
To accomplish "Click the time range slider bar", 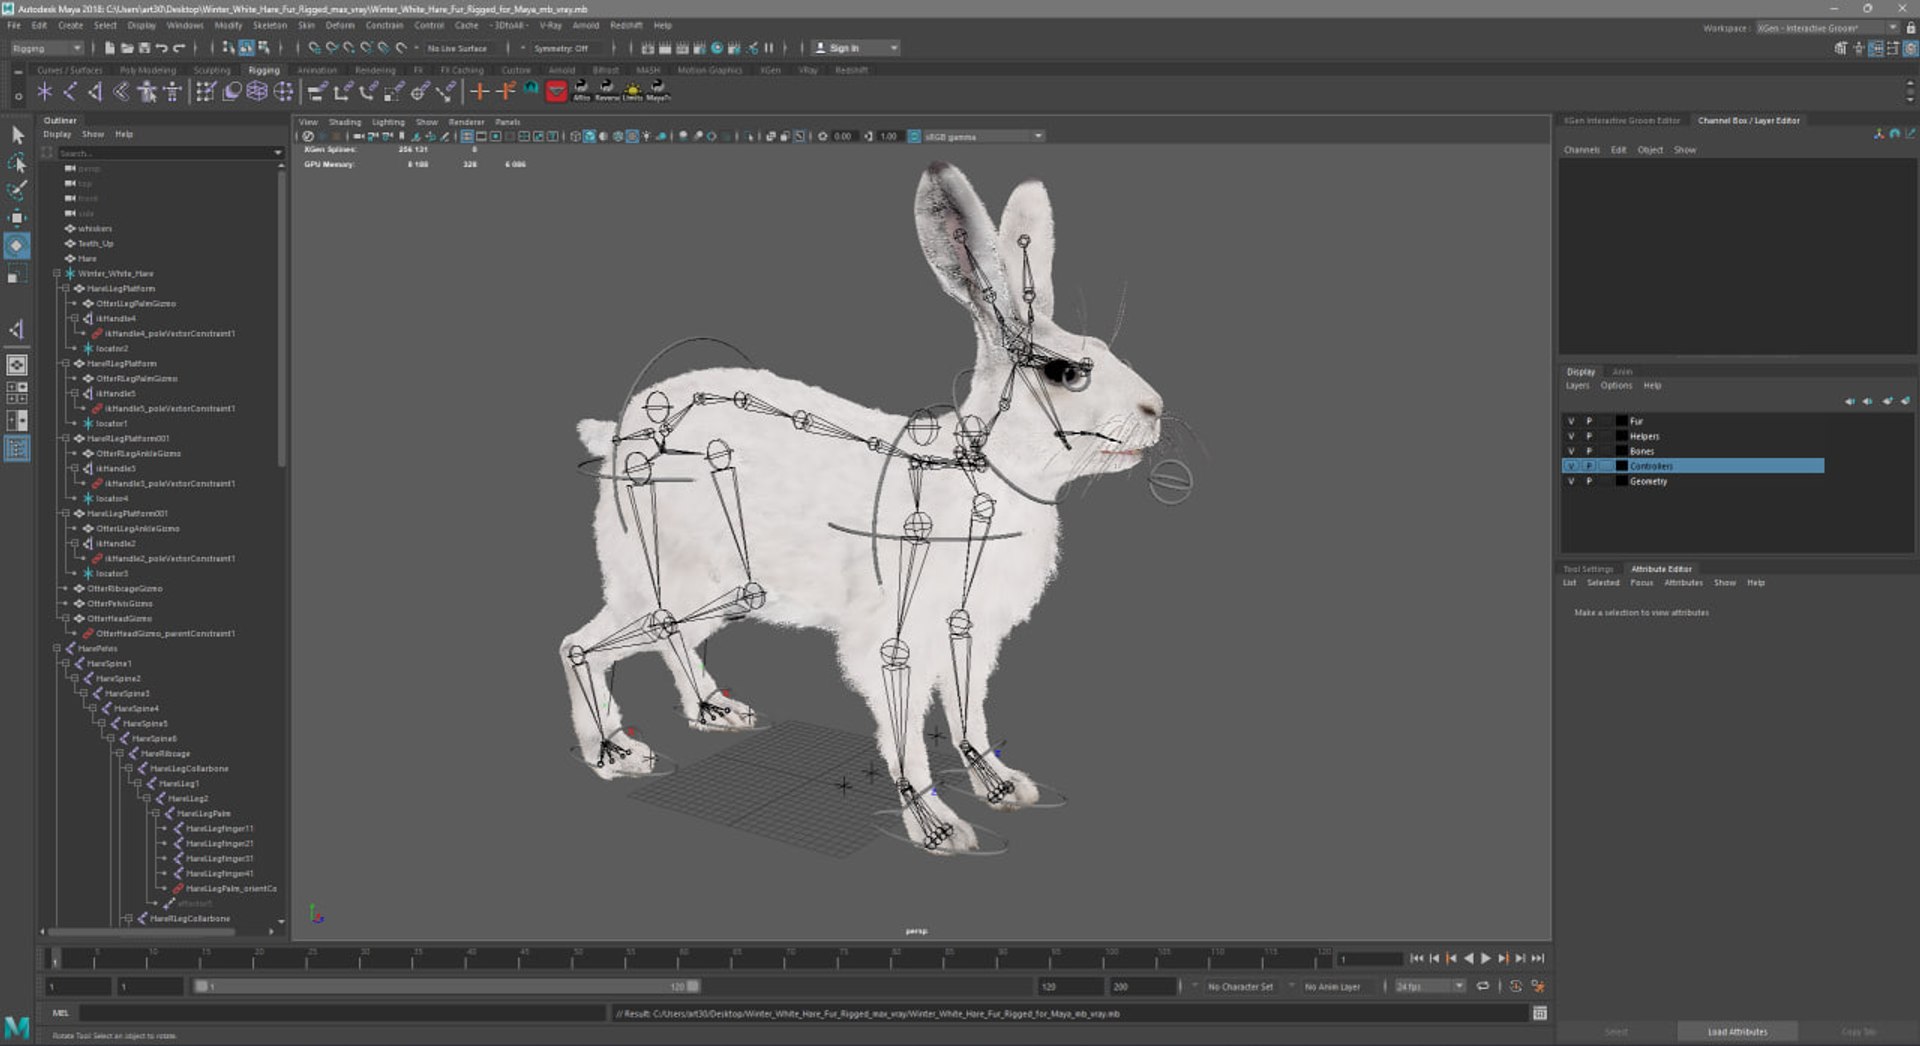I will click(x=446, y=986).
